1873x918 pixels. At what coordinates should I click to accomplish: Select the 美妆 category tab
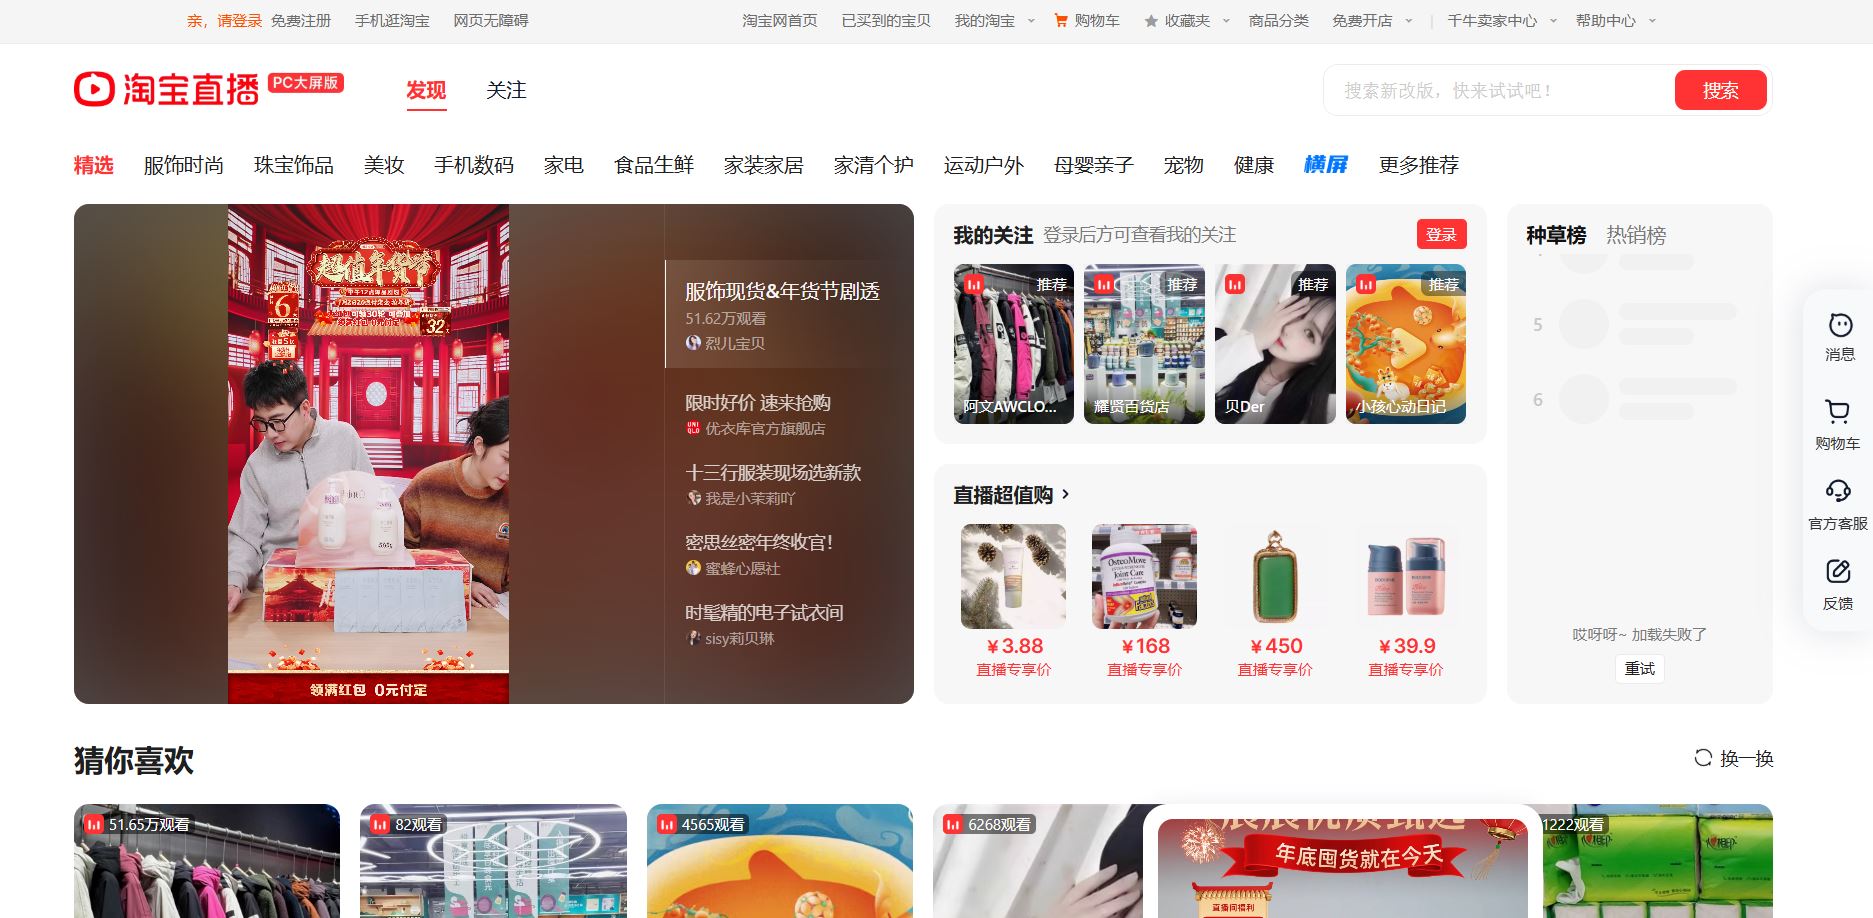click(384, 165)
